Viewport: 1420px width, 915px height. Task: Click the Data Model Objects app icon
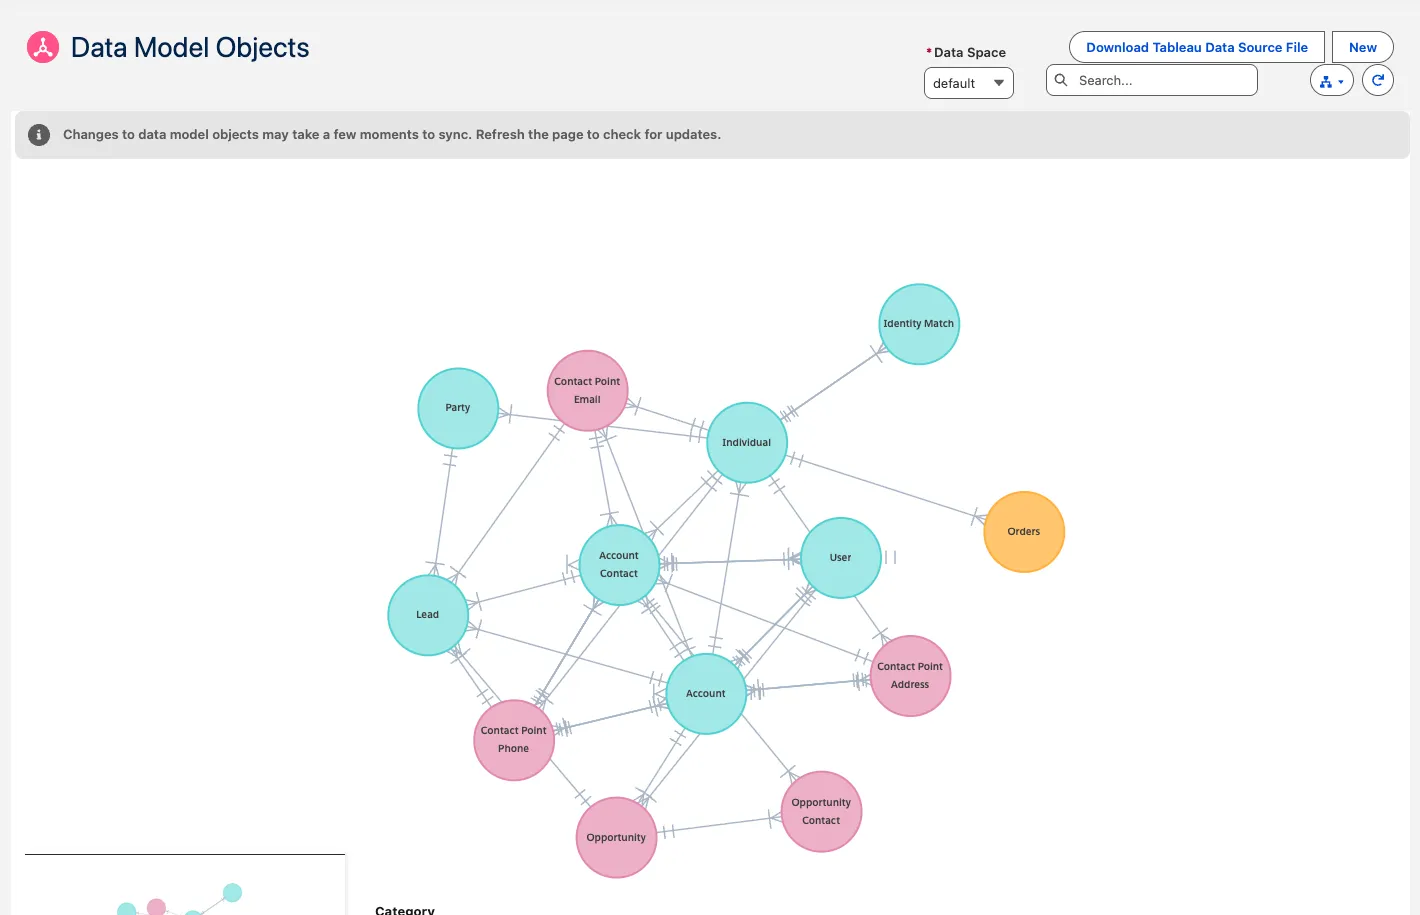pyautogui.click(x=43, y=47)
